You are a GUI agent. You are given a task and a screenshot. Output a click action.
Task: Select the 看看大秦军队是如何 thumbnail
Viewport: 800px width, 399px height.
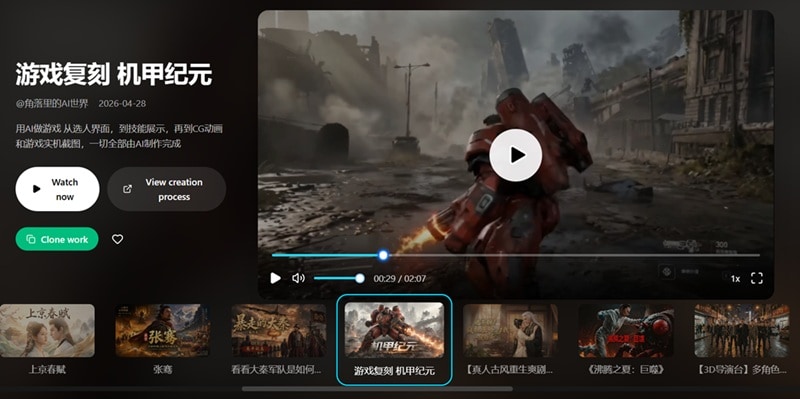point(279,331)
